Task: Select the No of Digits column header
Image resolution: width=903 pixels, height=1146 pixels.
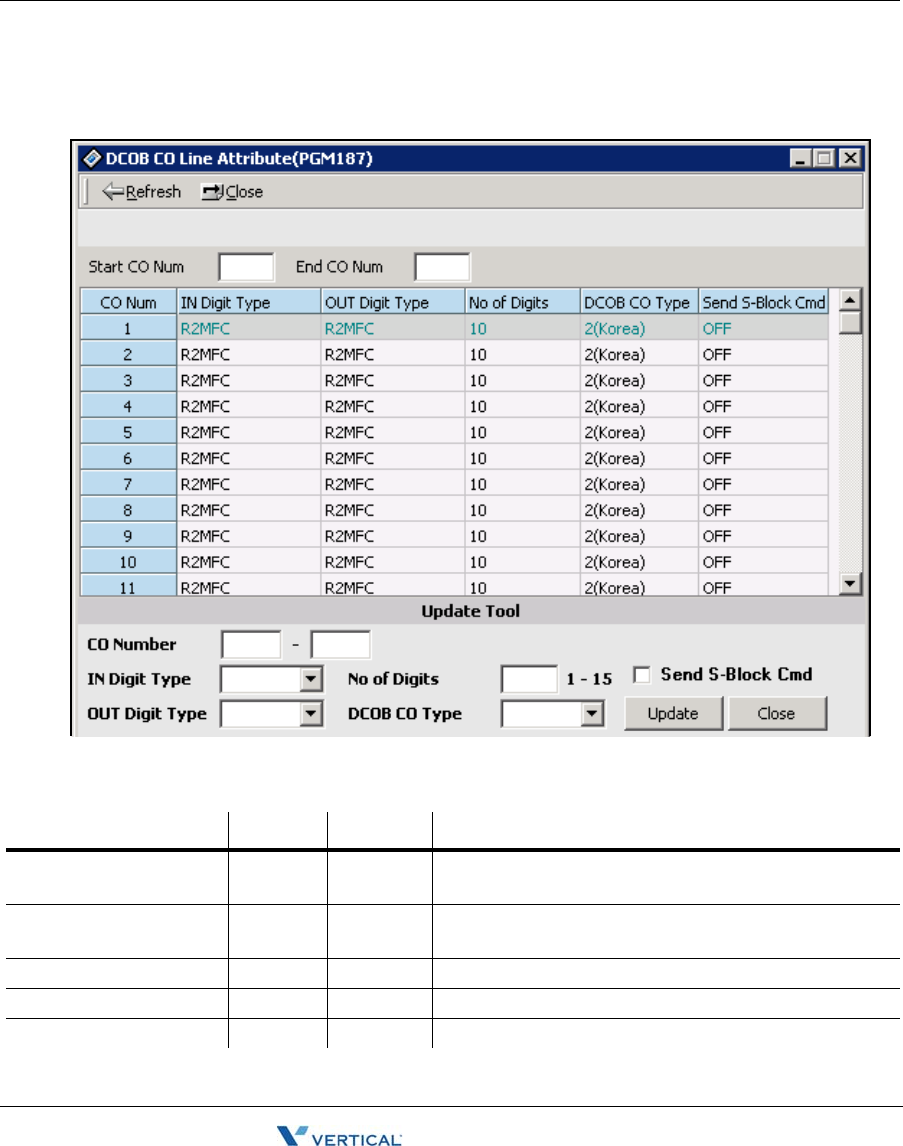Action: tap(523, 302)
